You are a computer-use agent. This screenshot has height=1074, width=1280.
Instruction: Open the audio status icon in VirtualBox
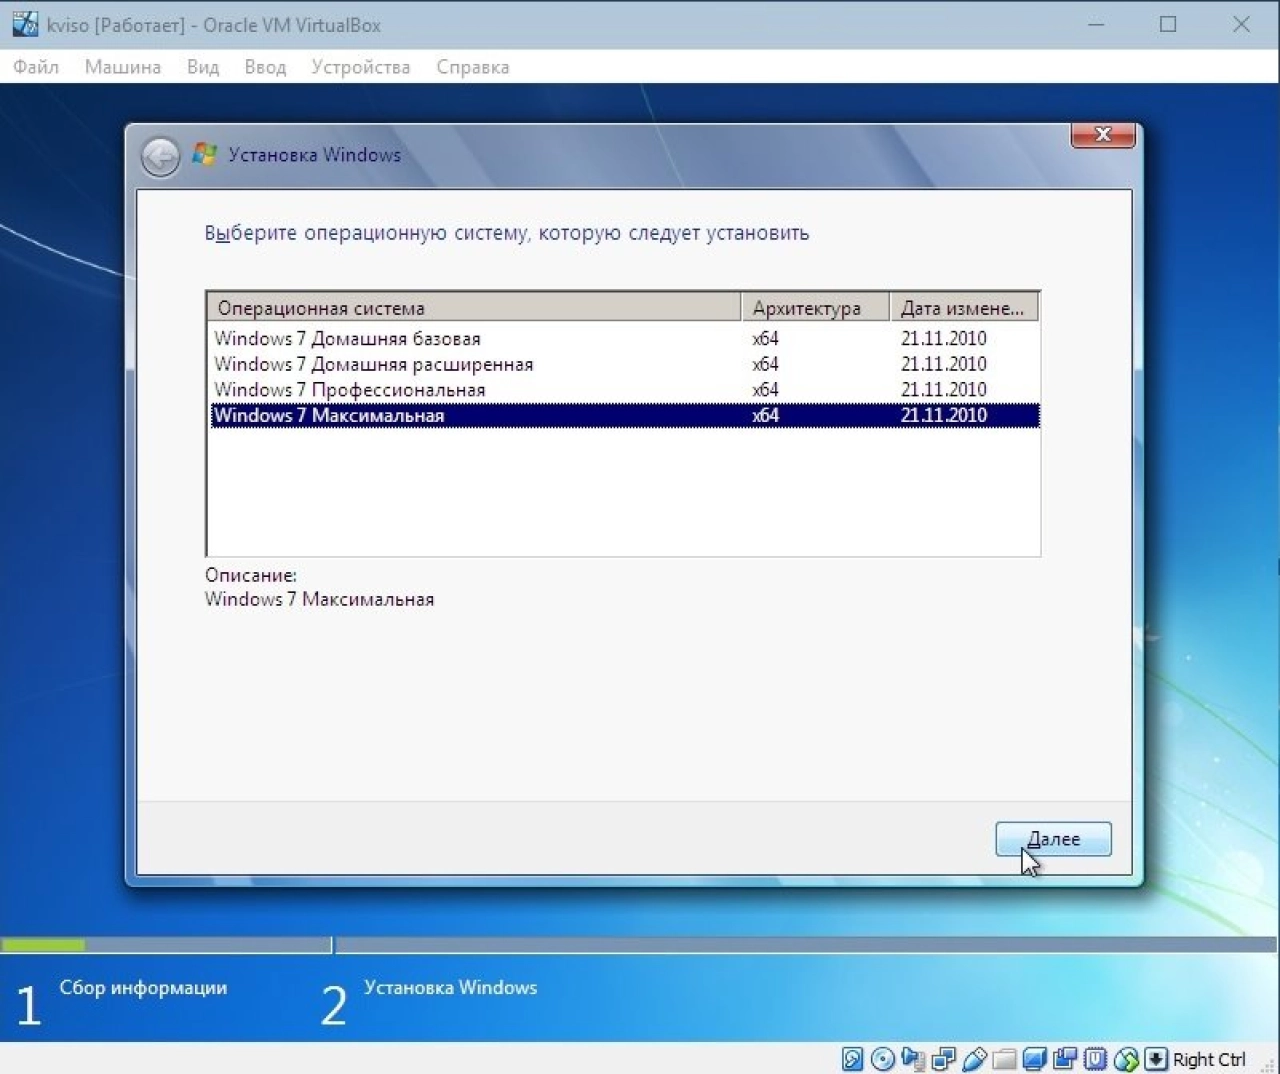tap(913, 1059)
